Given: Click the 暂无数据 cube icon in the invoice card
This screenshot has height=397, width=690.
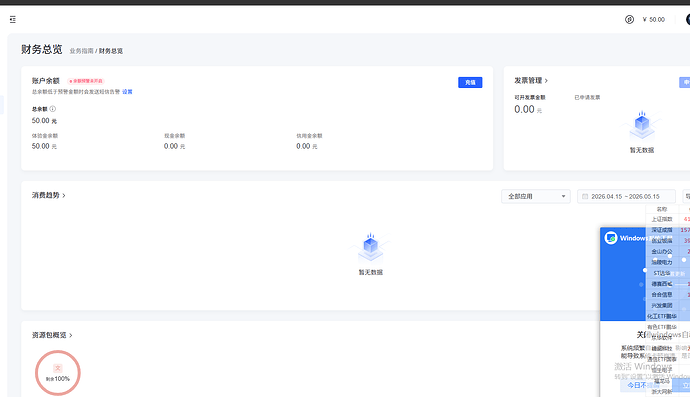Looking at the screenshot, I should tap(642, 125).
